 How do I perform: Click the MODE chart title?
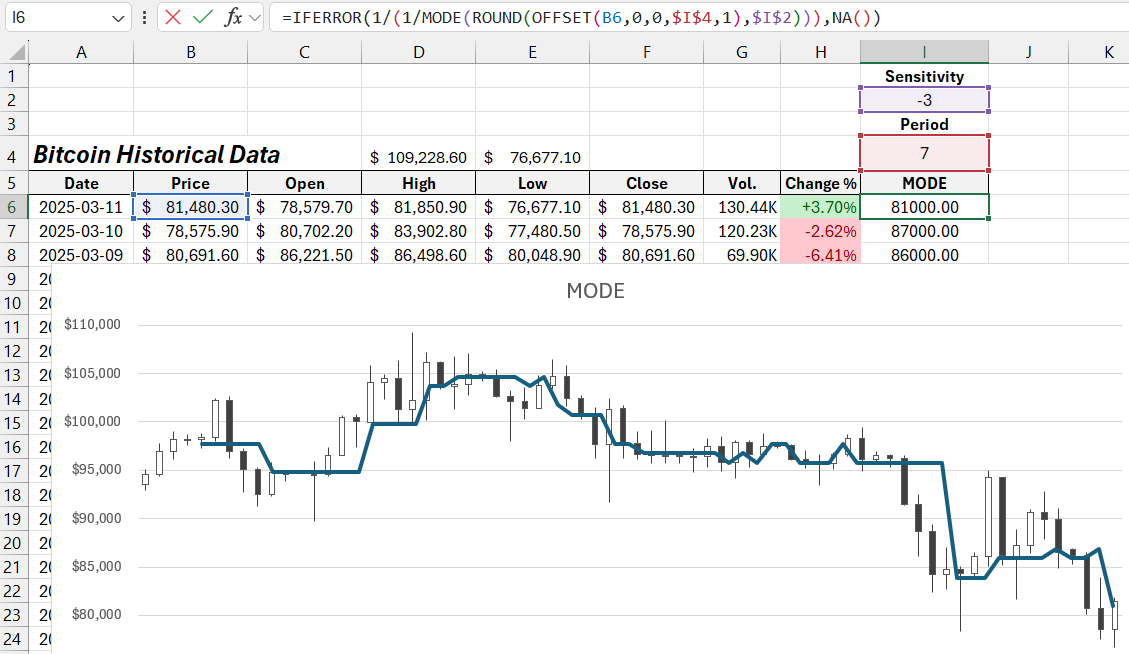click(x=594, y=291)
